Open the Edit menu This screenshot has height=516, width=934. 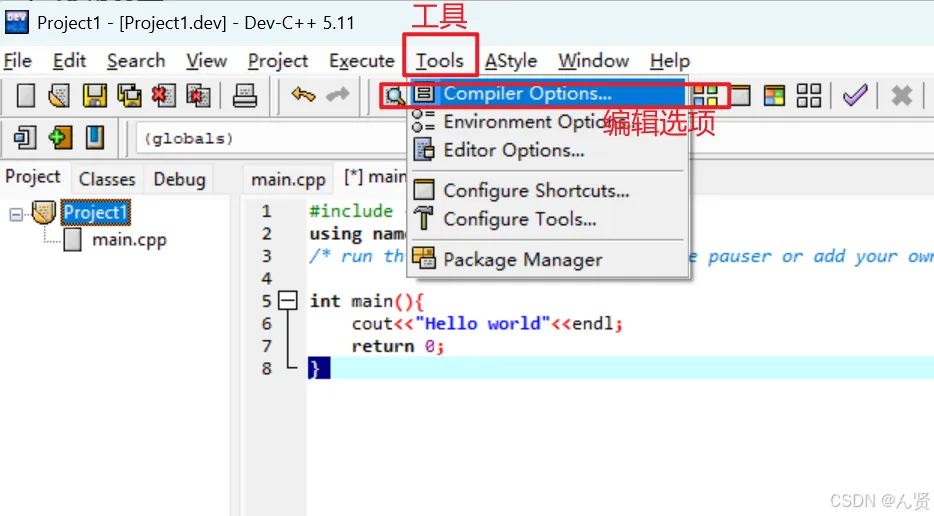point(69,61)
